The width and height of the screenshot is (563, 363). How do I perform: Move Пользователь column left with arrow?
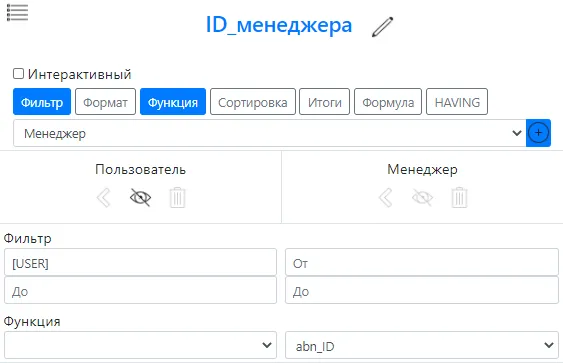103,197
